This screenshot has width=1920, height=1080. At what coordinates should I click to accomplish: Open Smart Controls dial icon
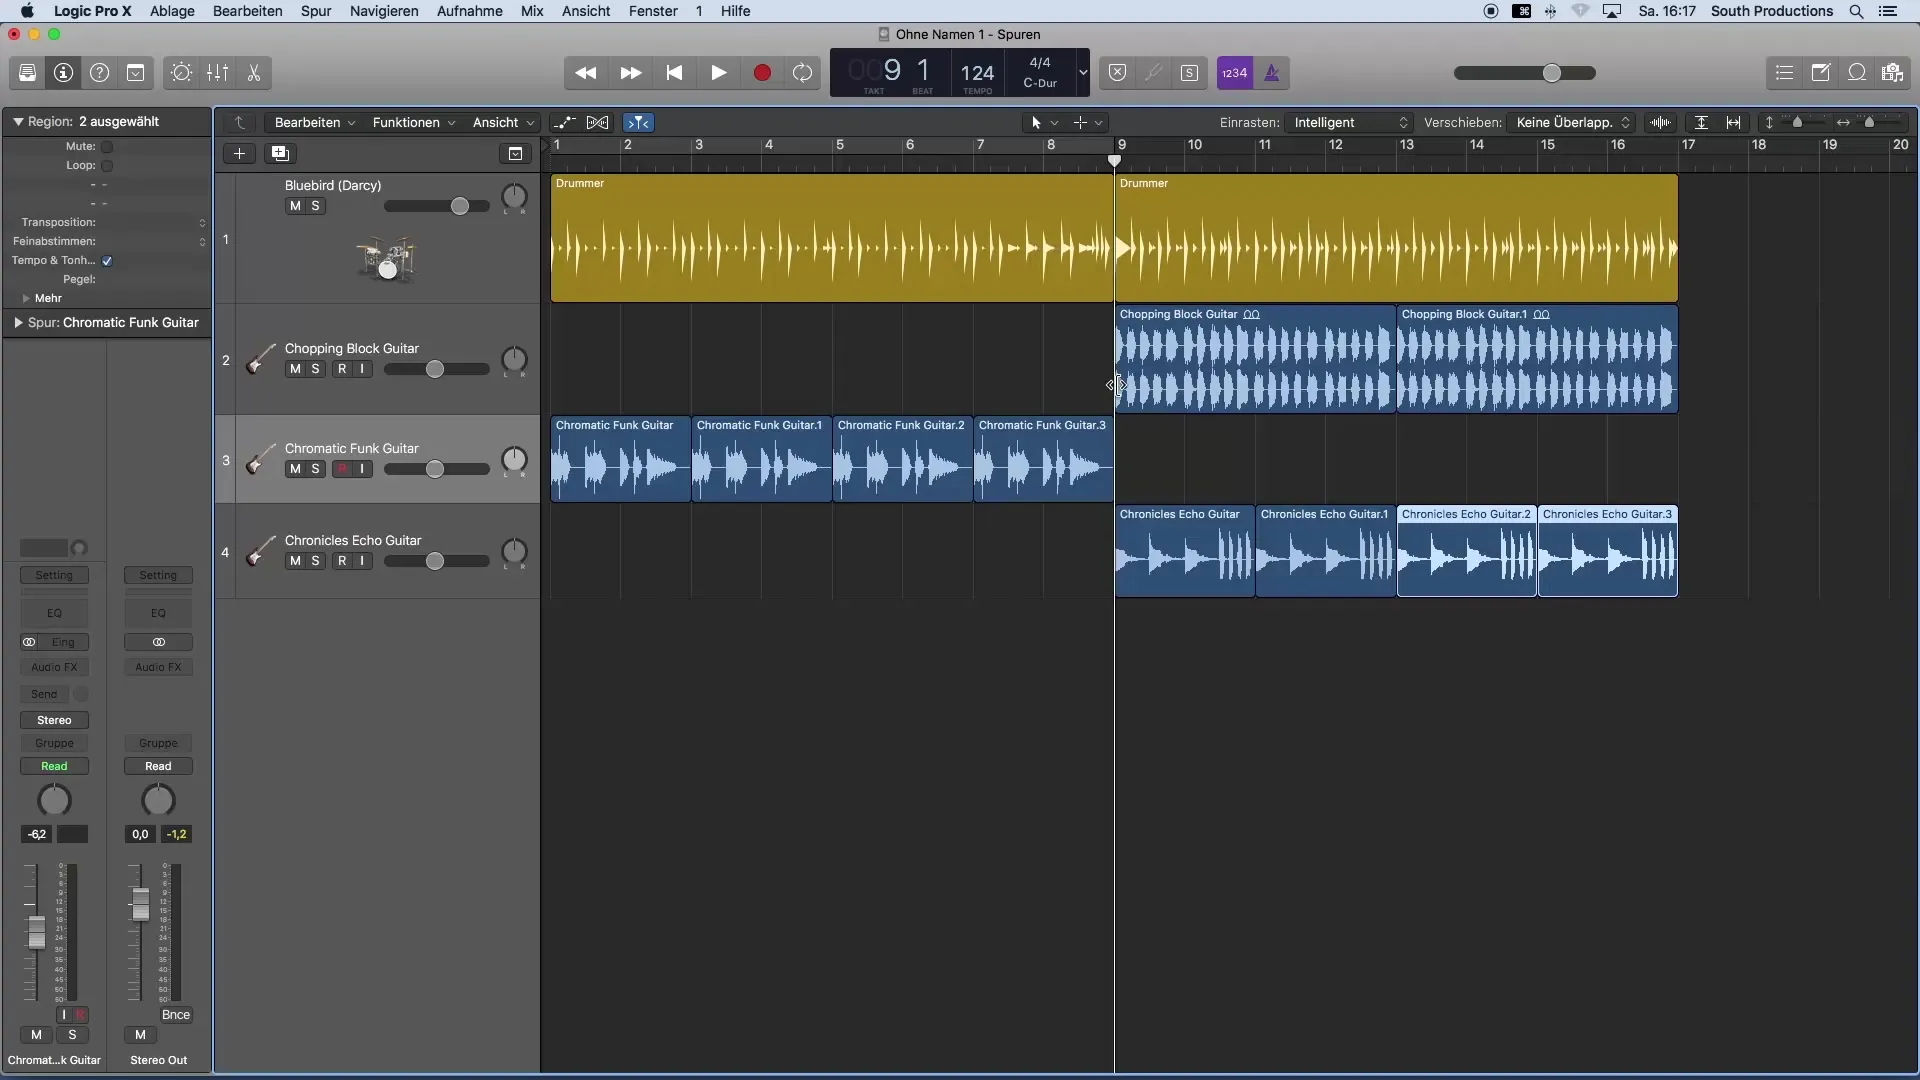(181, 73)
